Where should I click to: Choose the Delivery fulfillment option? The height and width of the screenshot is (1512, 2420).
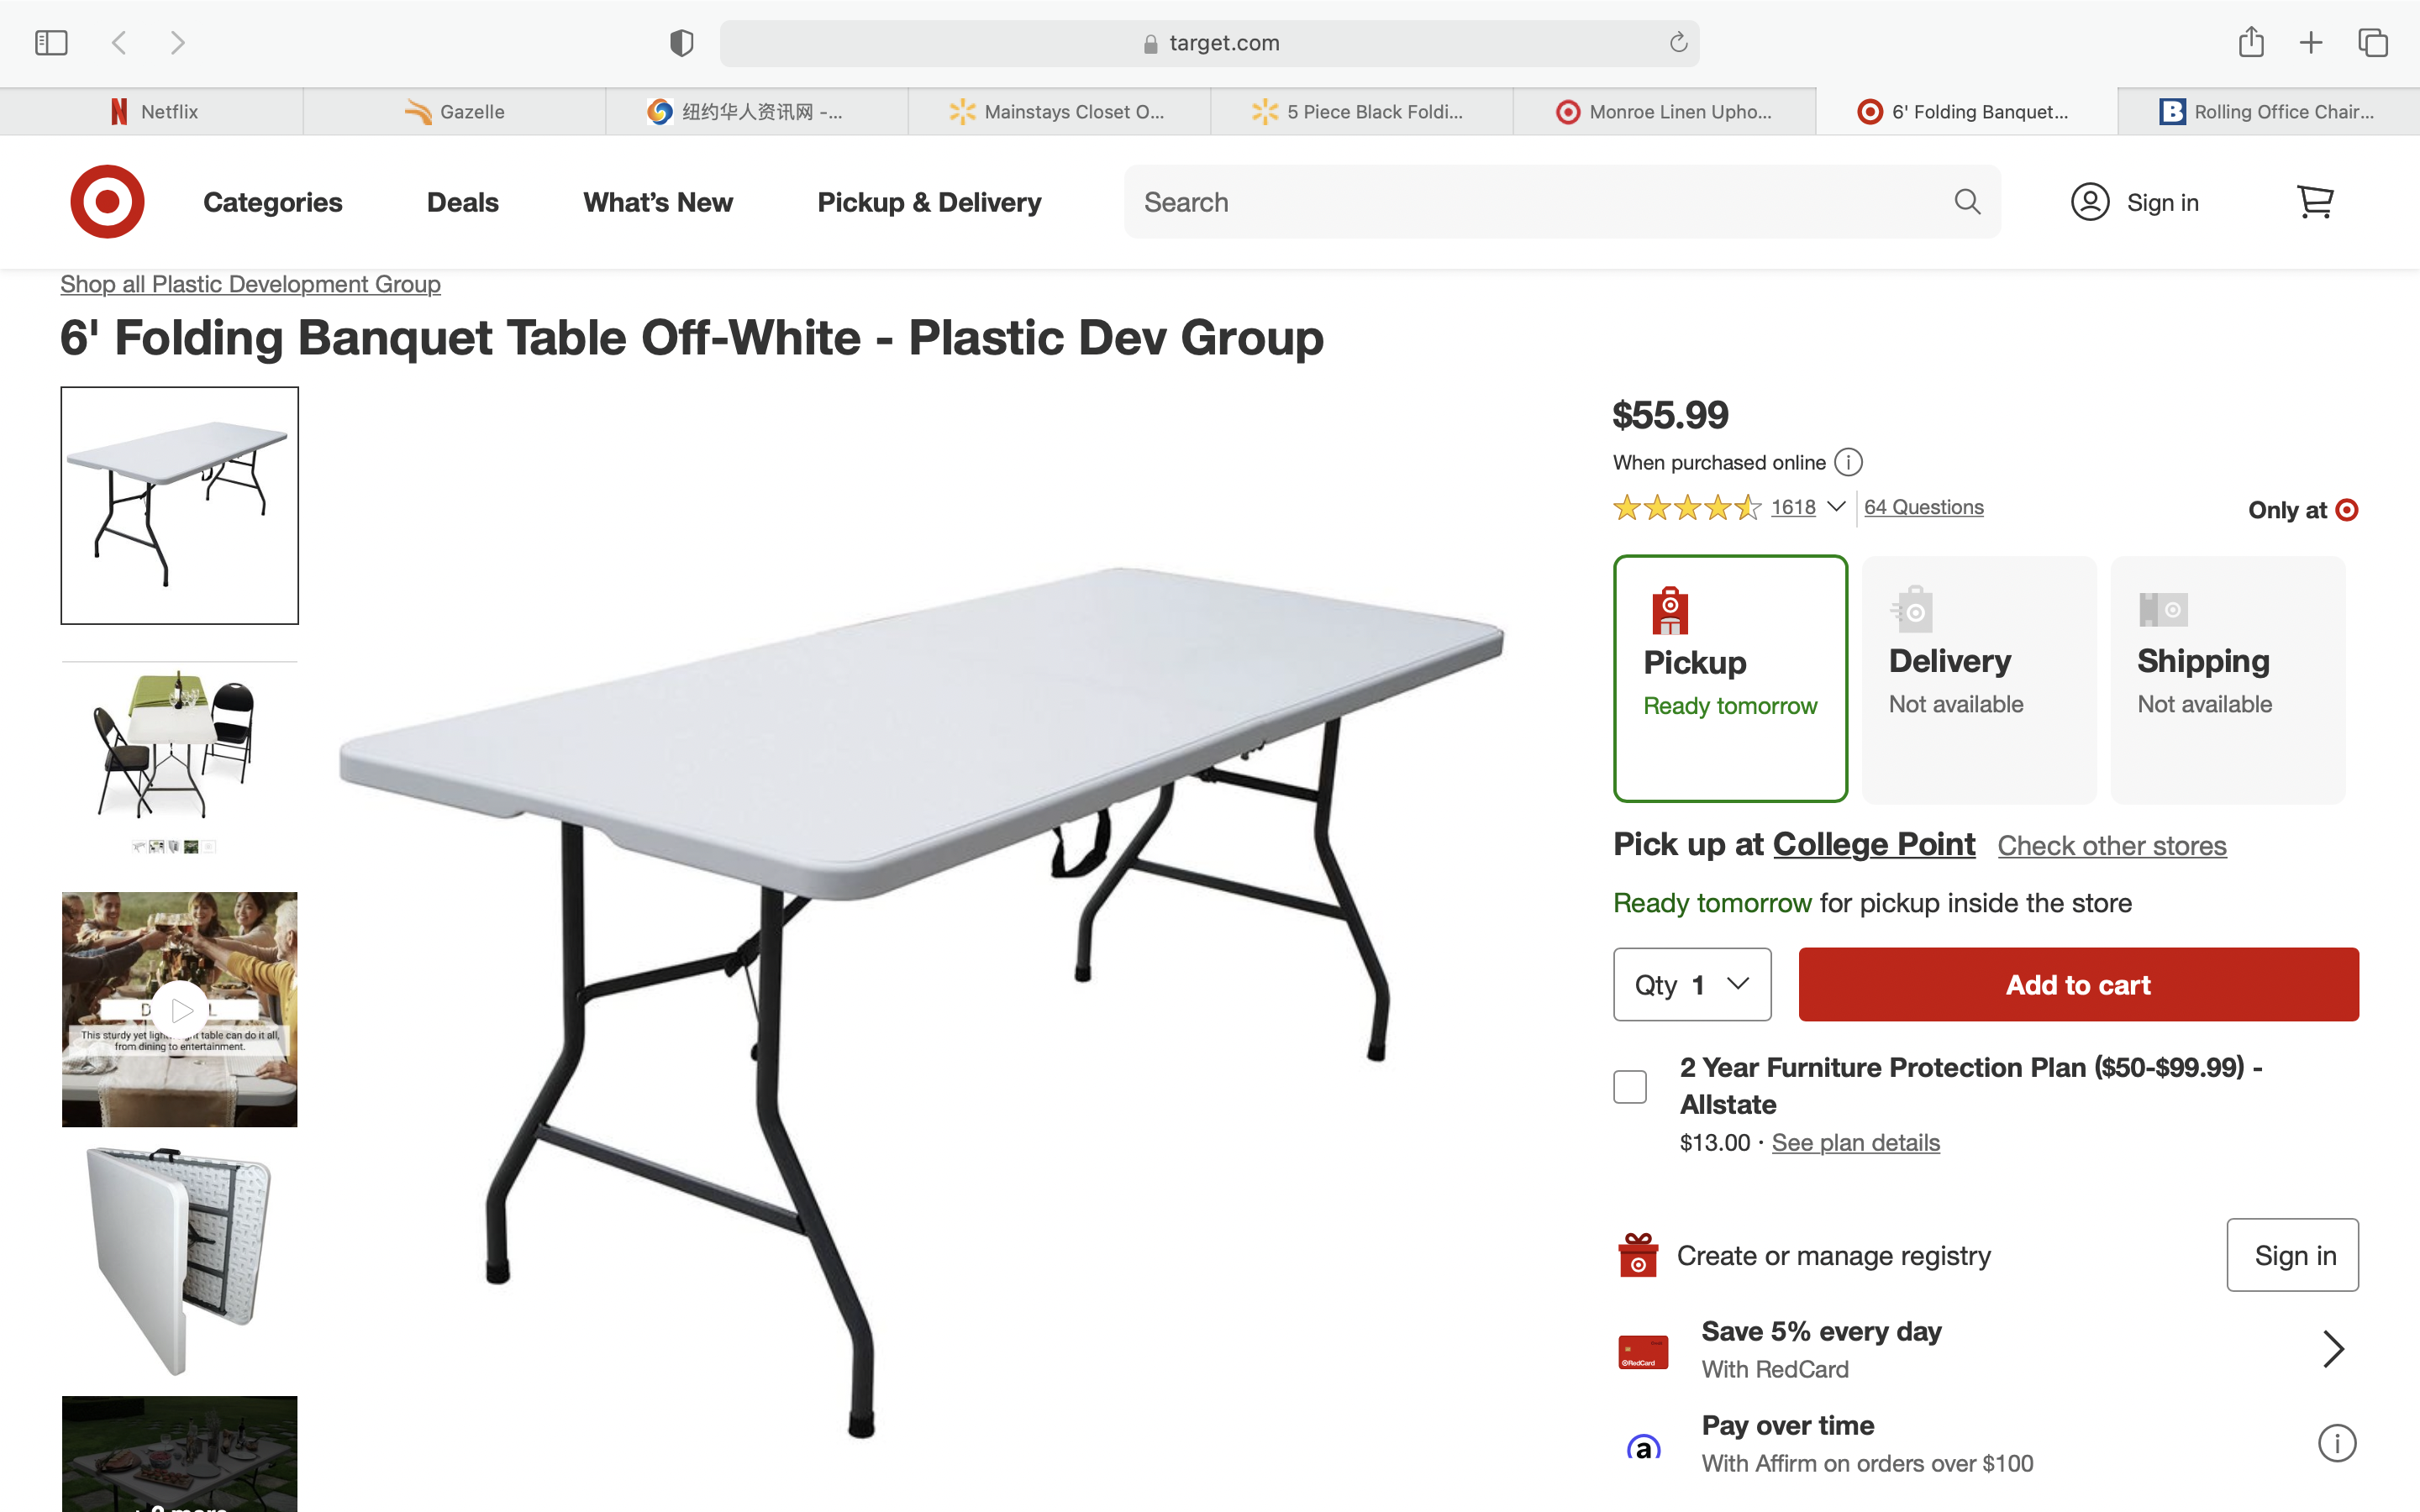coord(1978,678)
